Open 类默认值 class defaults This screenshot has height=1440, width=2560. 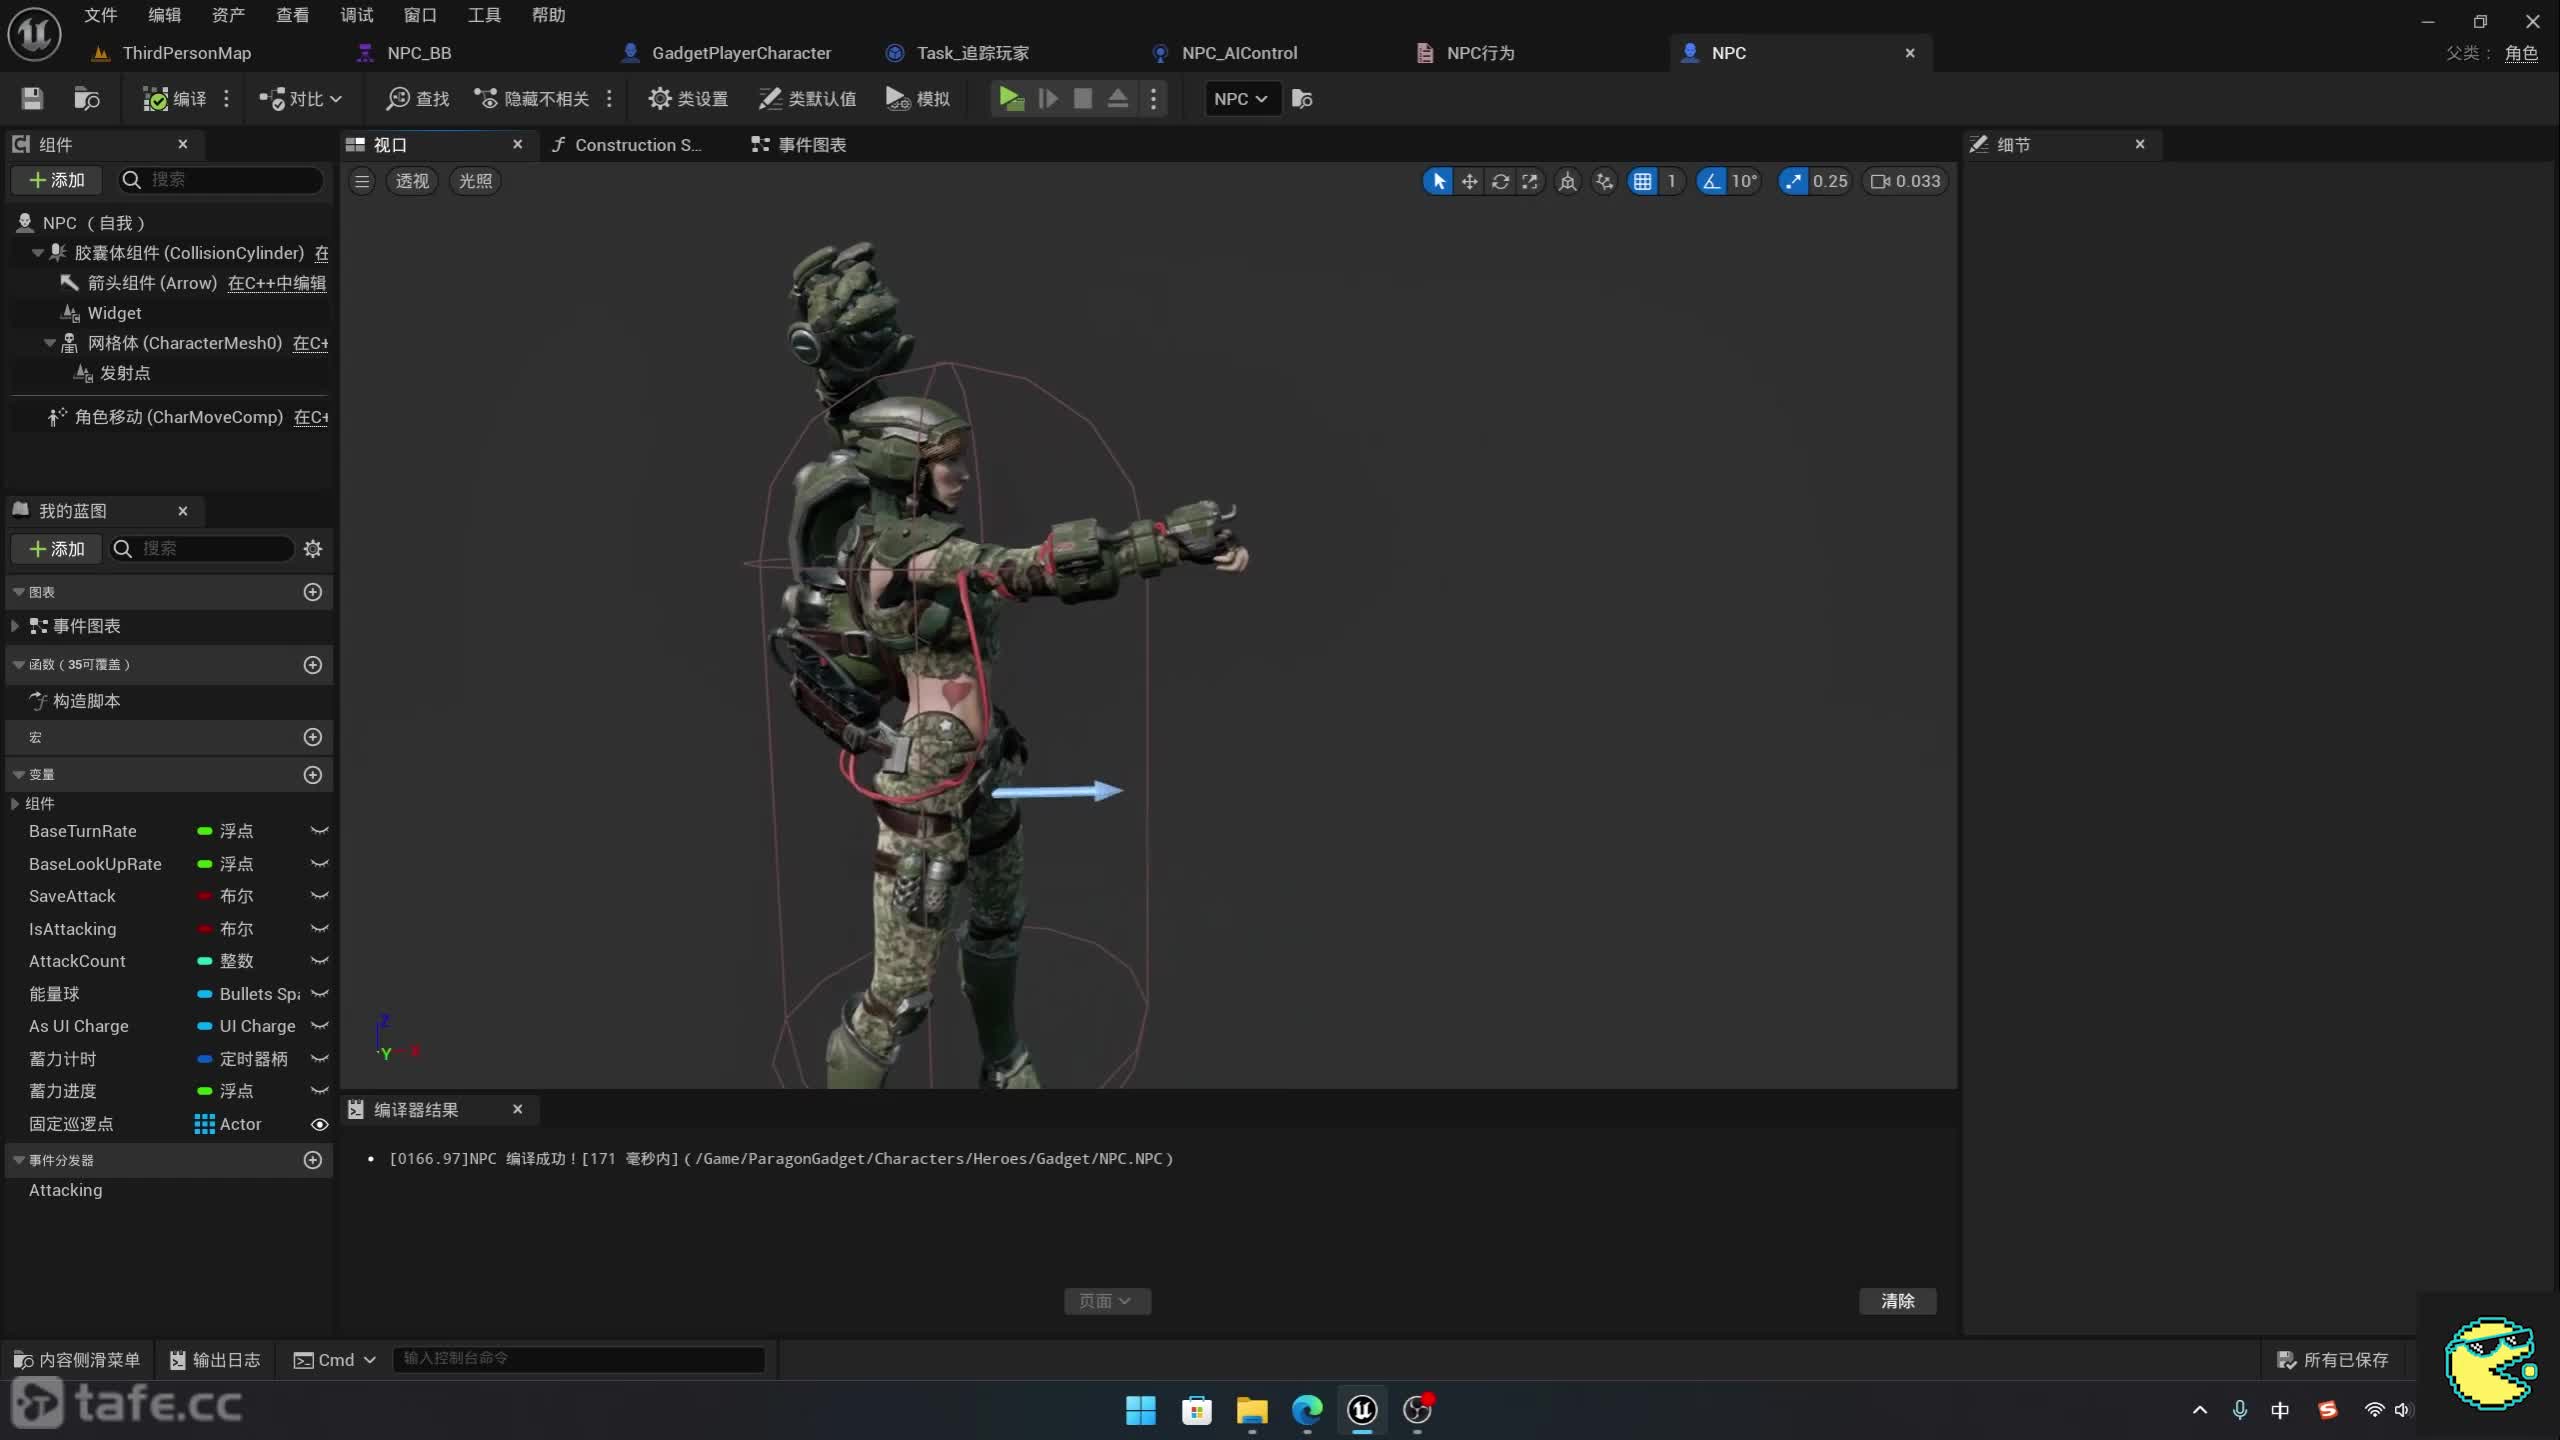coord(807,98)
